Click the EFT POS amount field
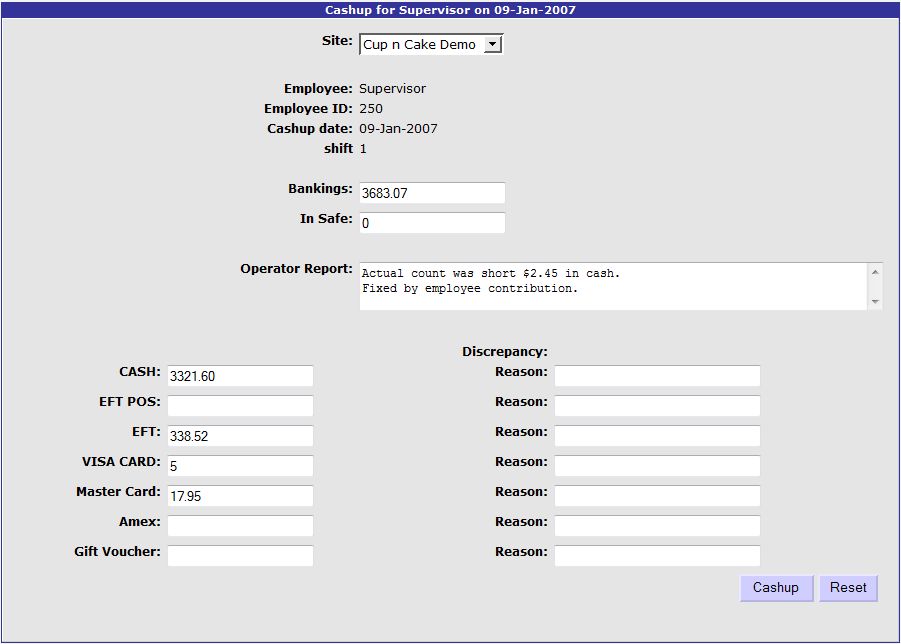This screenshot has width=901, height=644. 240,406
